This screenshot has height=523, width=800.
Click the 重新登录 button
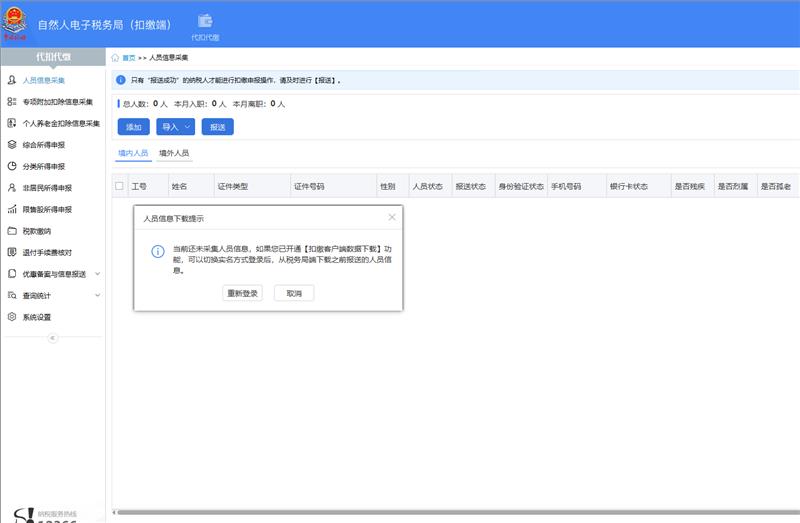[243, 293]
